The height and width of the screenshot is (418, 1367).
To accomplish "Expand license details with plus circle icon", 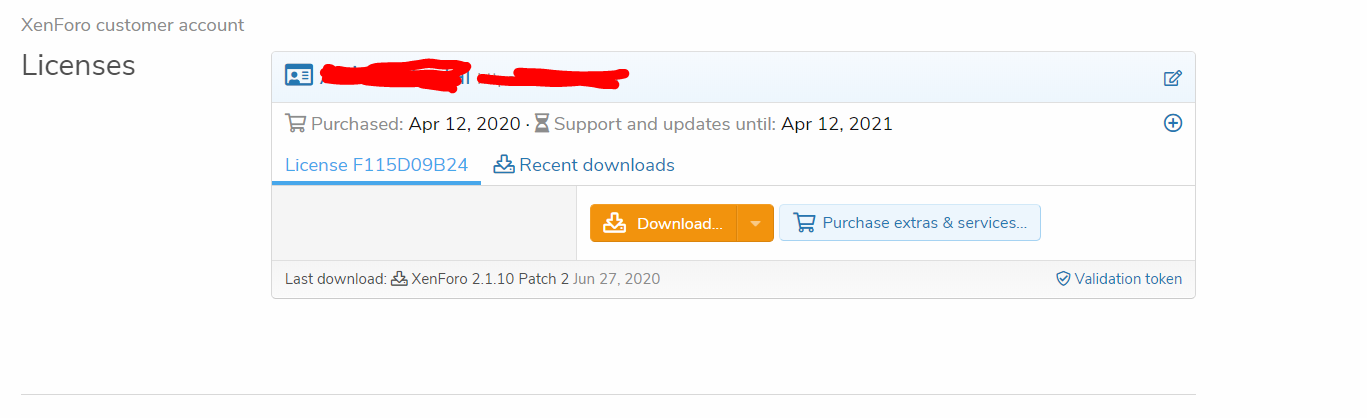I will 1173,123.
